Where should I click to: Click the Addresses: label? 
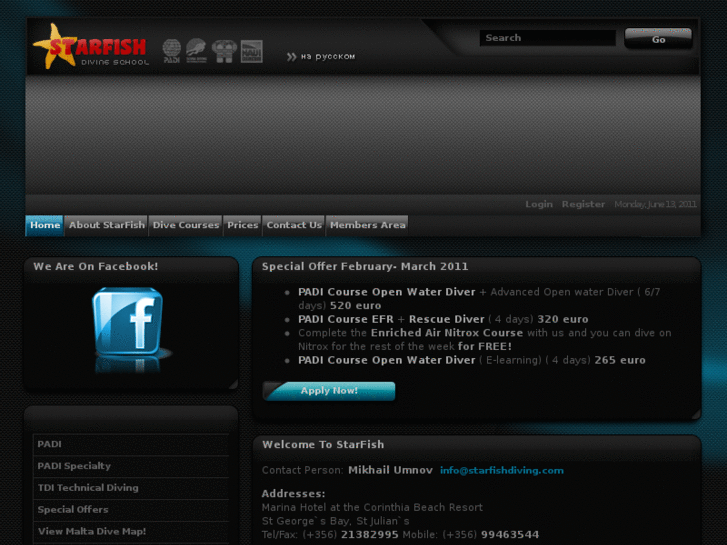tap(293, 494)
